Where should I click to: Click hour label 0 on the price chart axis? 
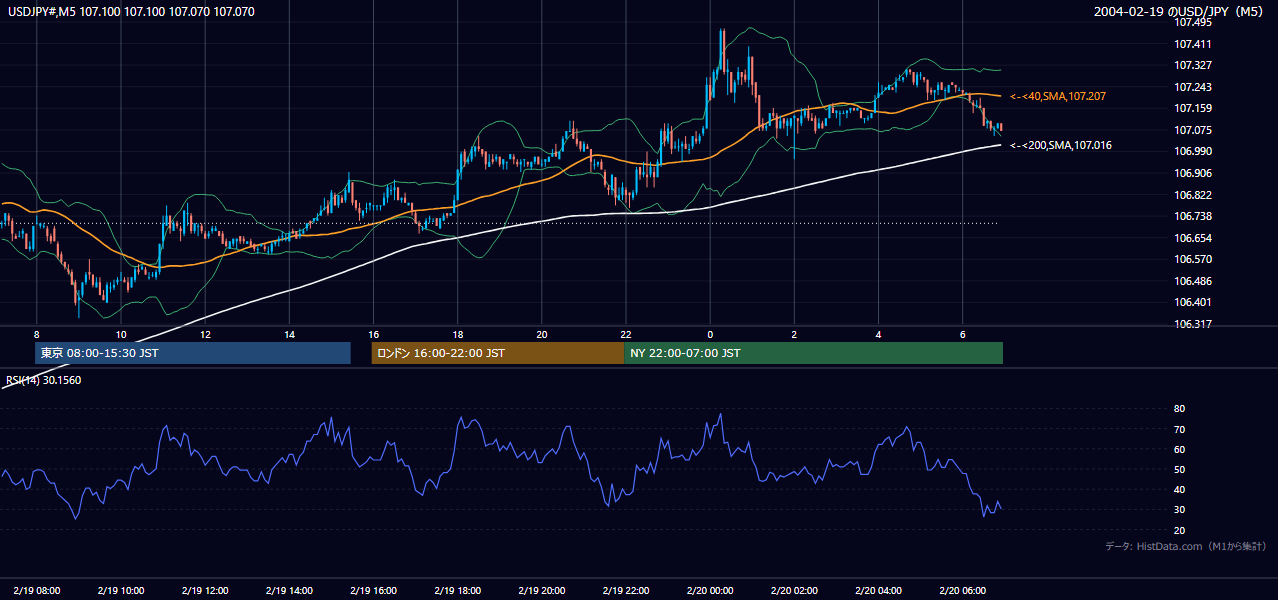tap(710, 334)
